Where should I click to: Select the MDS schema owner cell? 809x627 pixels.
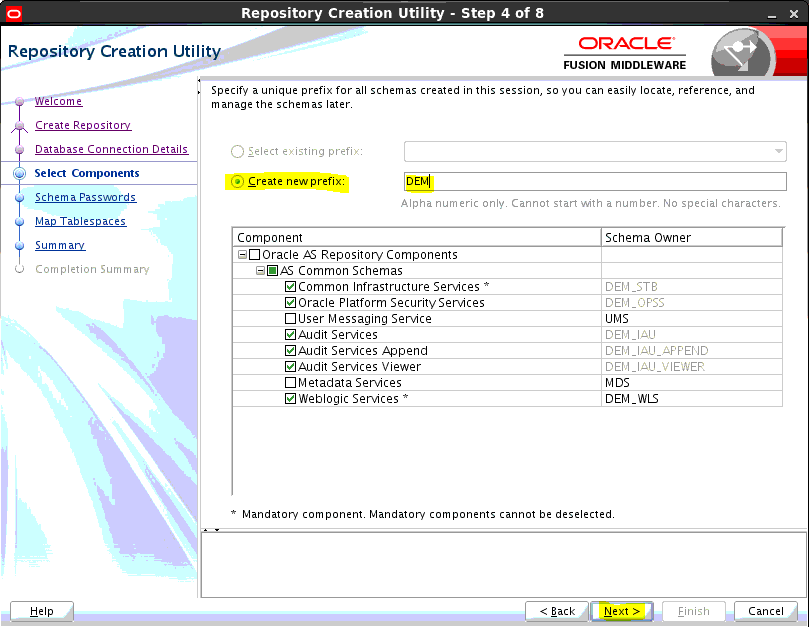(692, 382)
